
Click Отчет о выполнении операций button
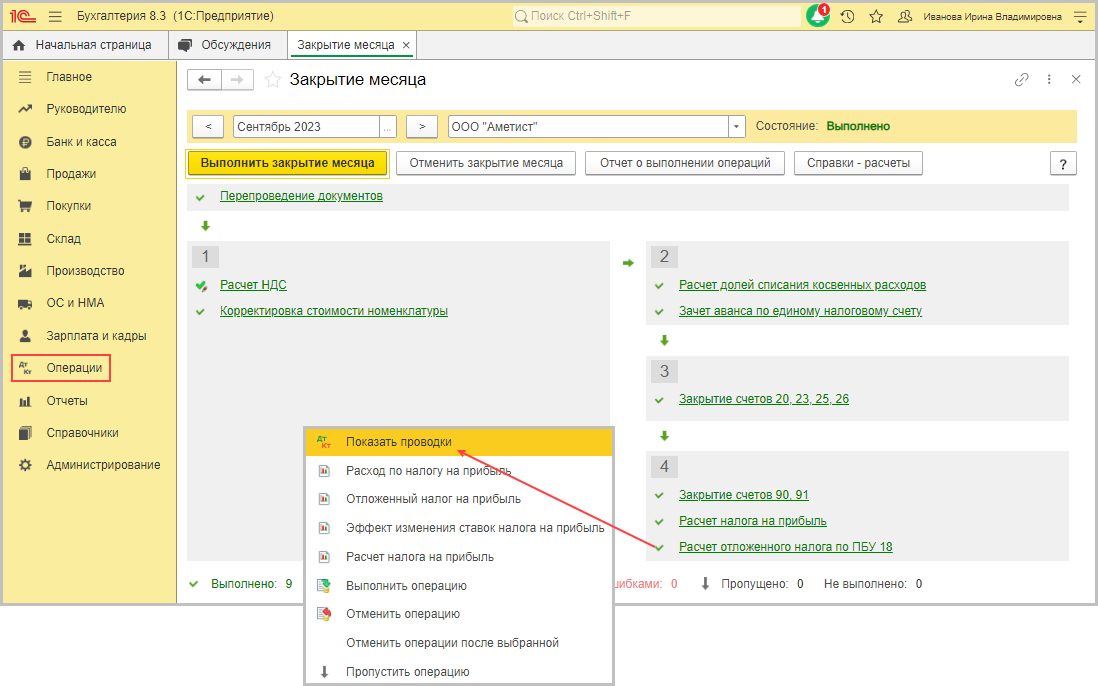(685, 163)
